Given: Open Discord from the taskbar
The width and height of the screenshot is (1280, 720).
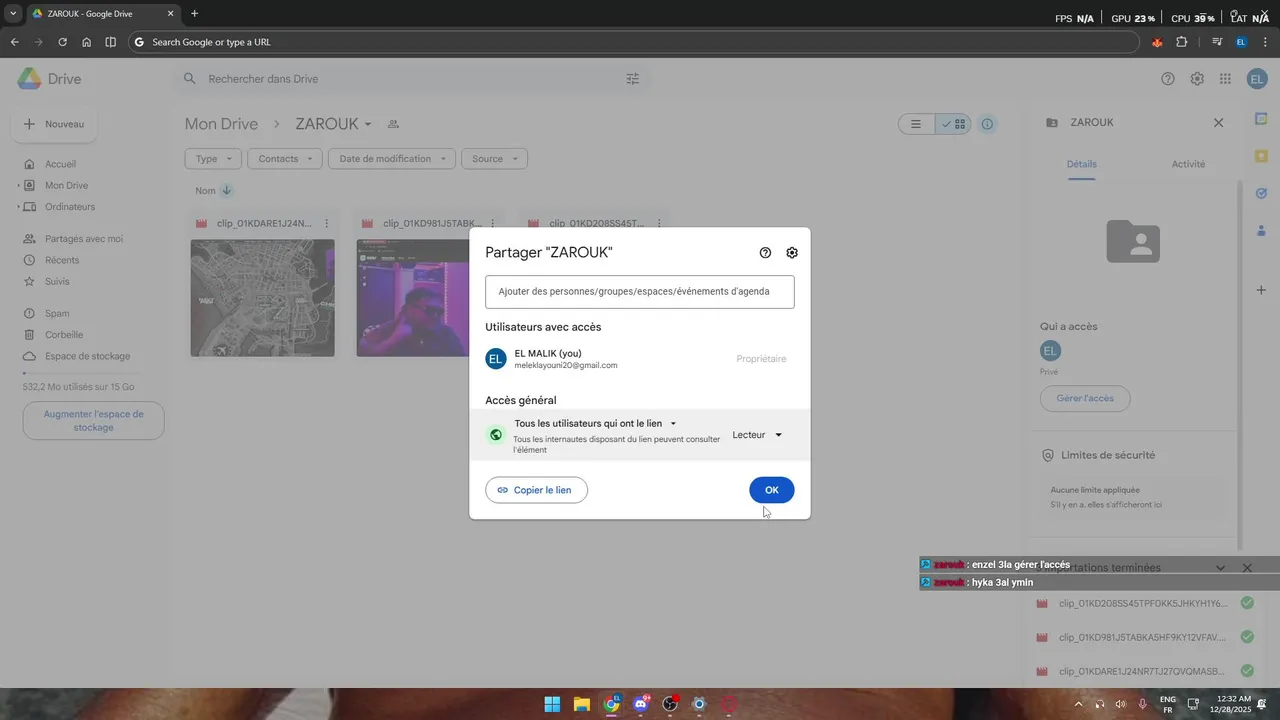Looking at the screenshot, I should pyautogui.click(x=641, y=704).
